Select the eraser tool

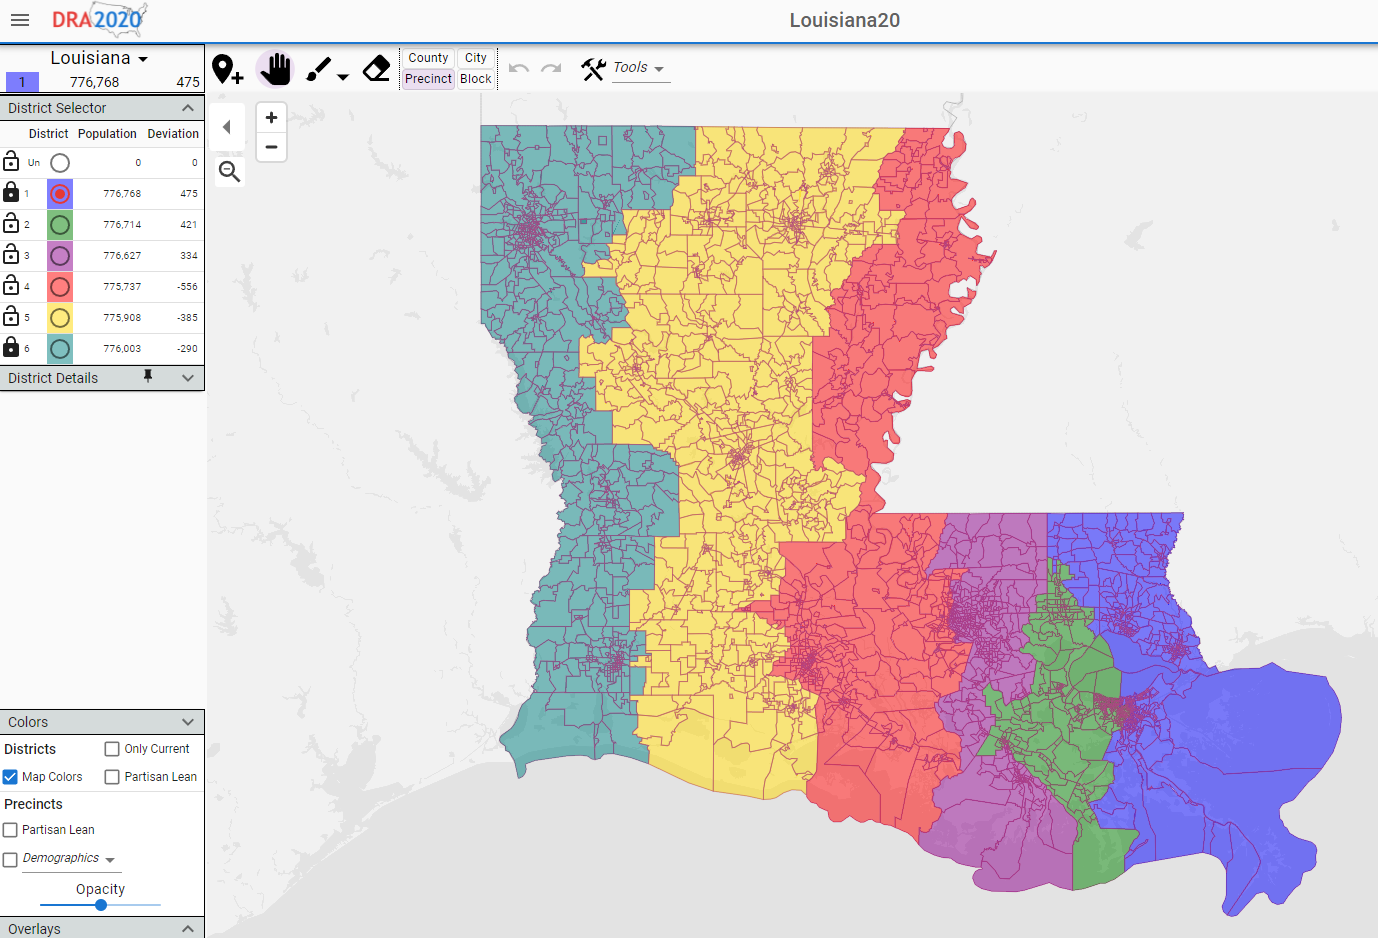pos(377,69)
